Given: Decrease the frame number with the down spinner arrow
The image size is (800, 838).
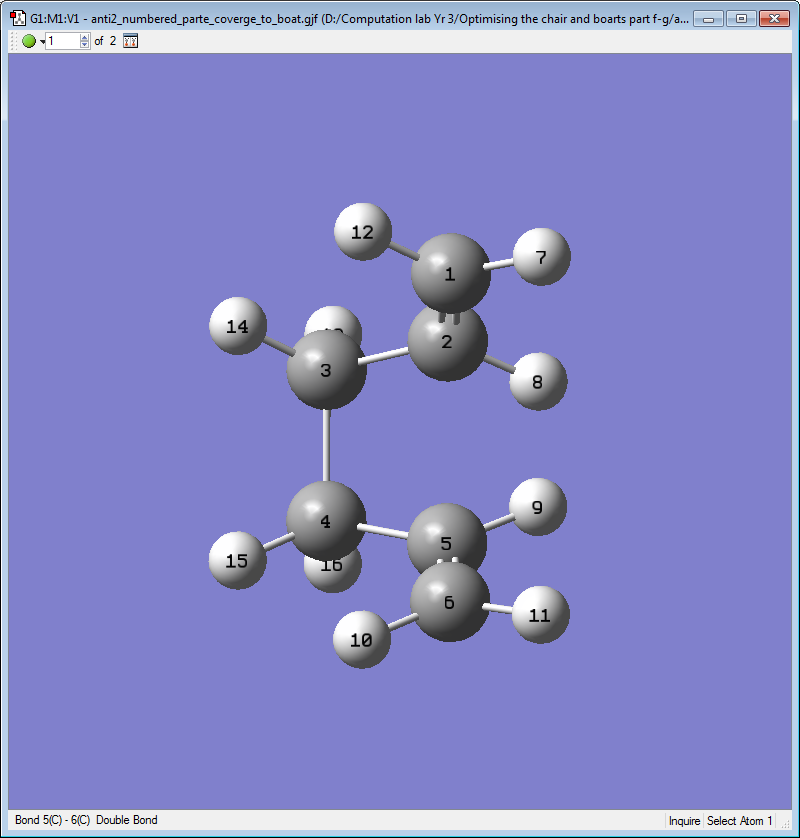Looking at the screenshot, I should click(84, 45).
